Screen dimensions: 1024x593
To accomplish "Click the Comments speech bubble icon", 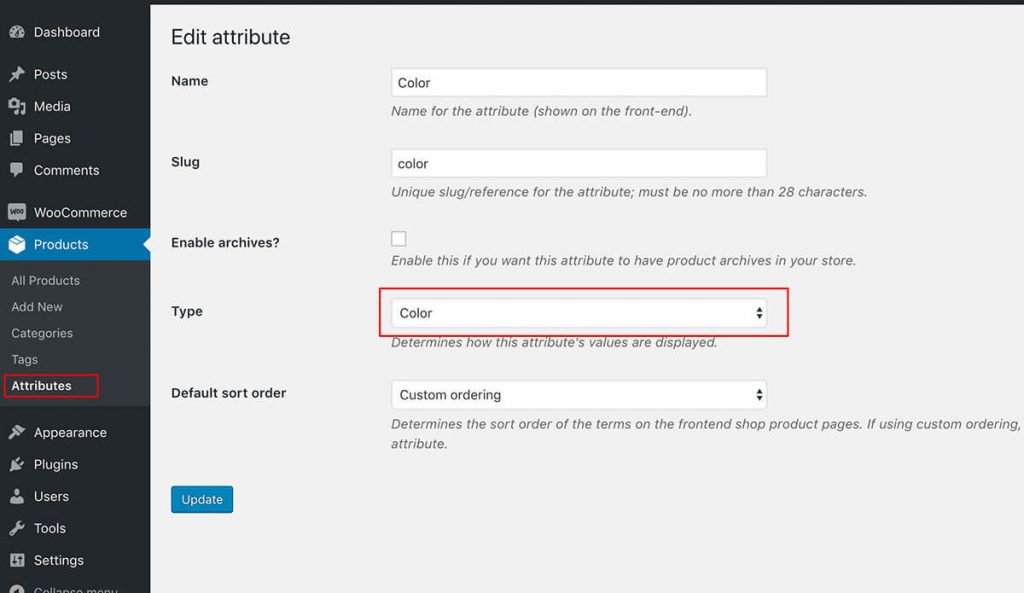I will click(x=17, y=170).
